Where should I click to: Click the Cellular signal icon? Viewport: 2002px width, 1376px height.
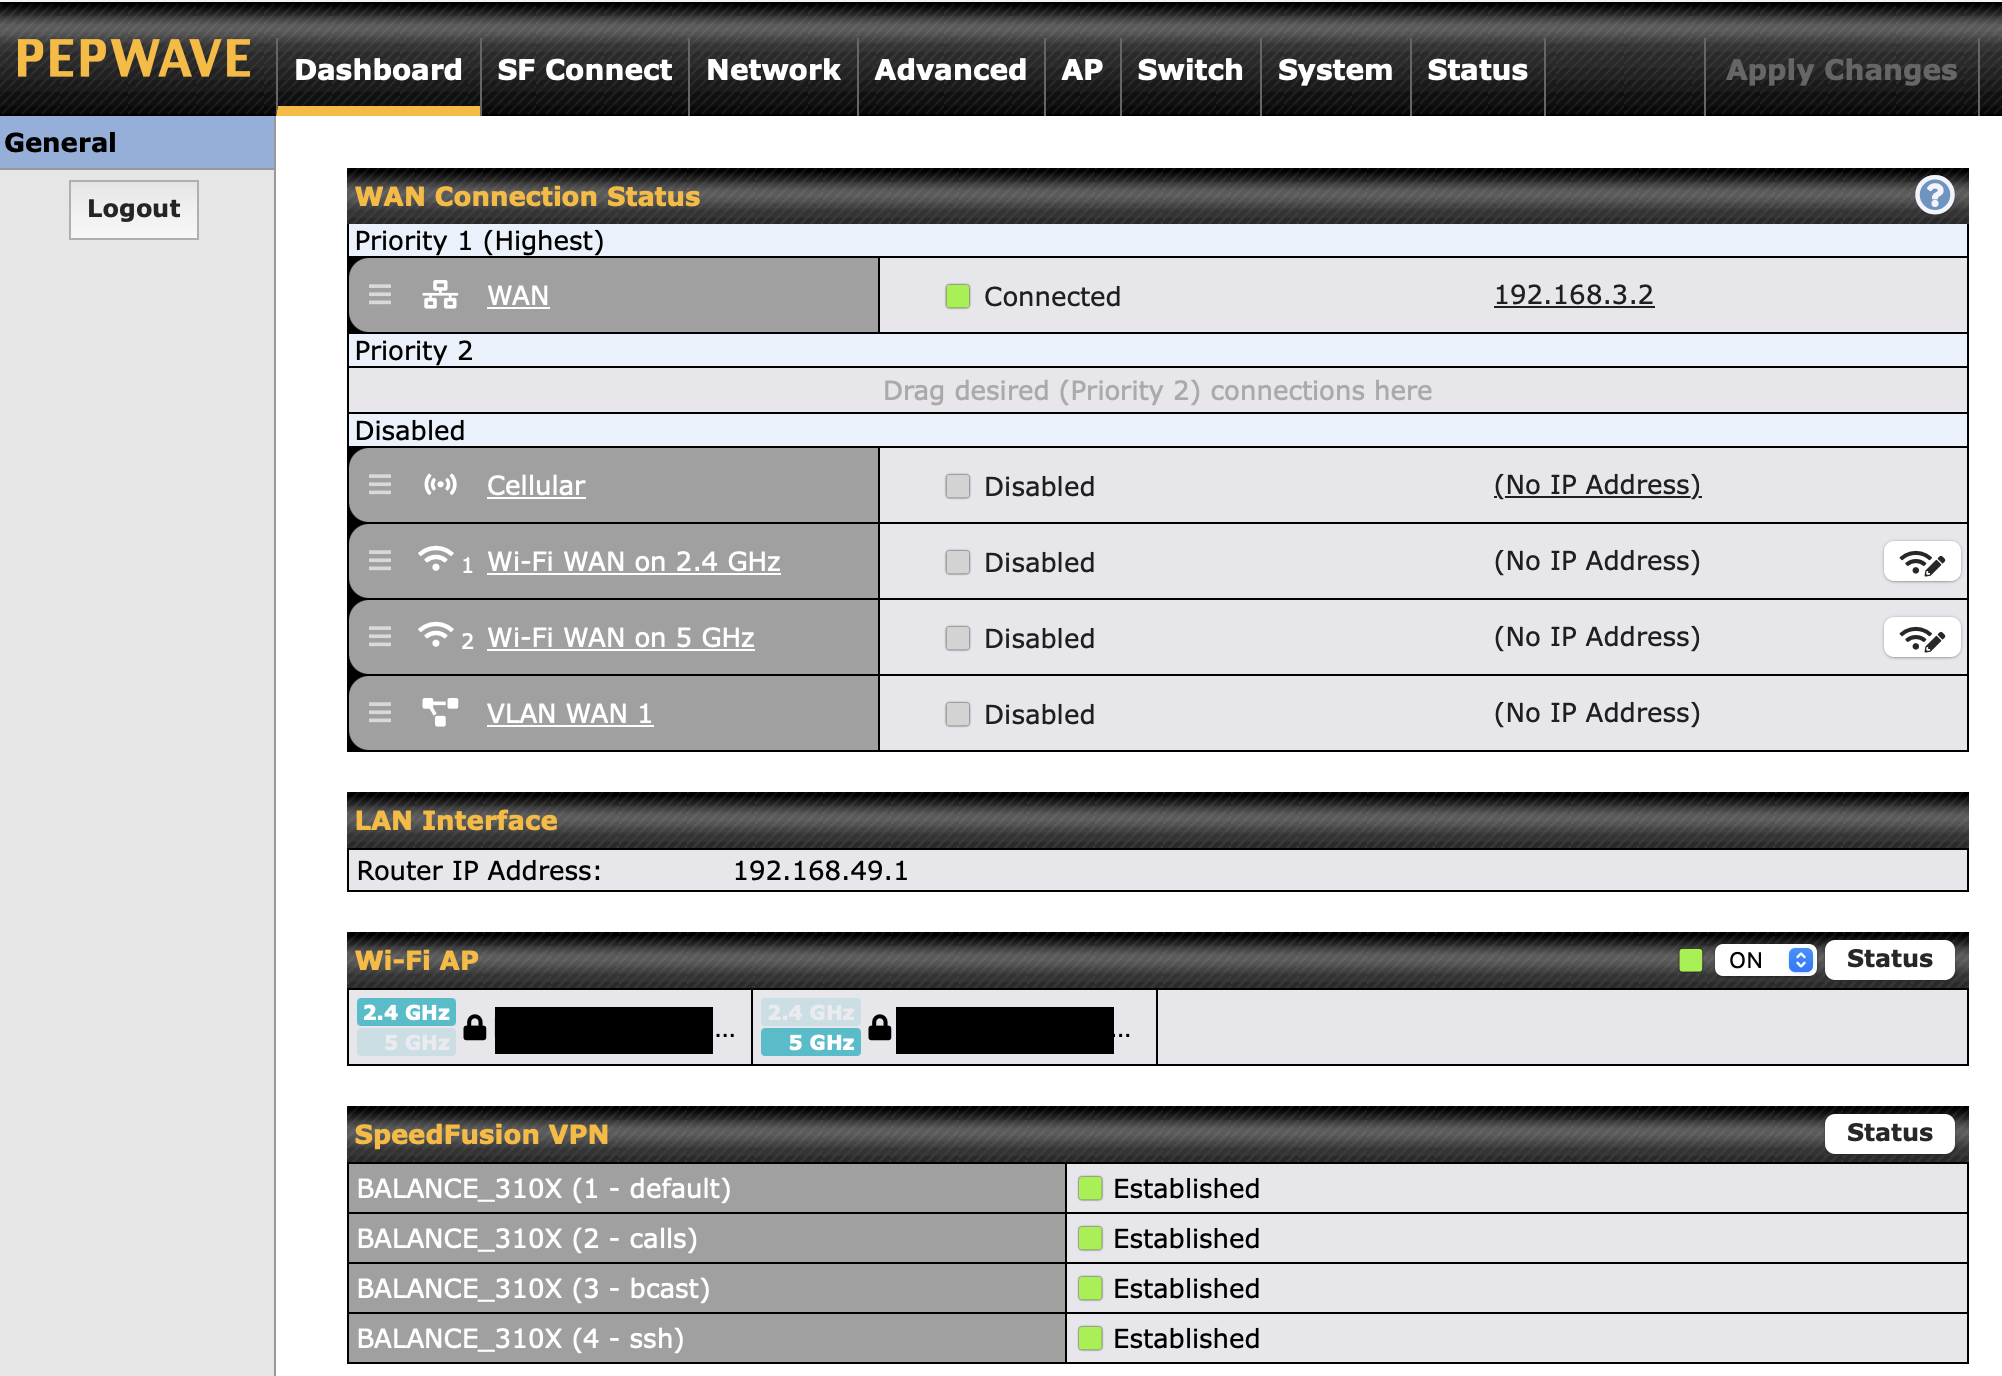coord(440,485)
